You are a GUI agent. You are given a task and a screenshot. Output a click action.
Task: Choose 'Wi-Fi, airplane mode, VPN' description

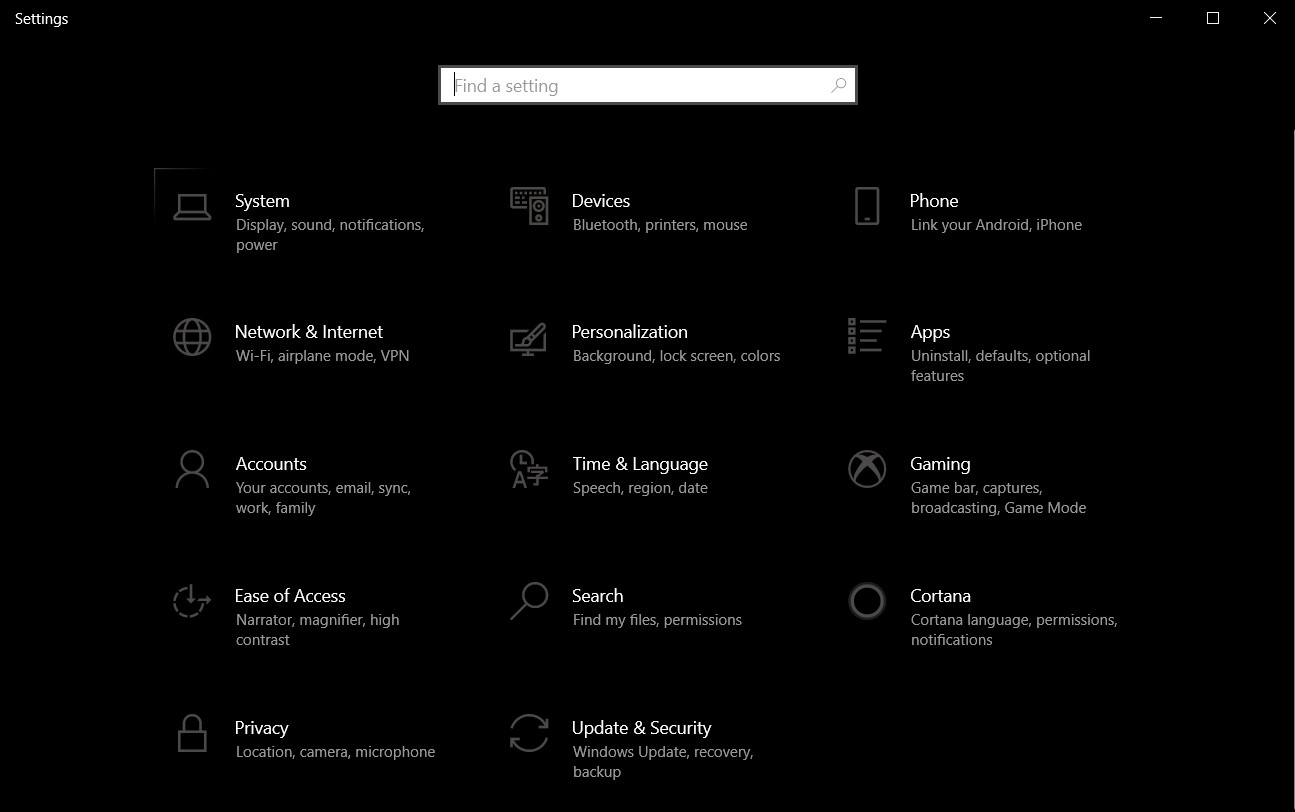pos(323,356)
